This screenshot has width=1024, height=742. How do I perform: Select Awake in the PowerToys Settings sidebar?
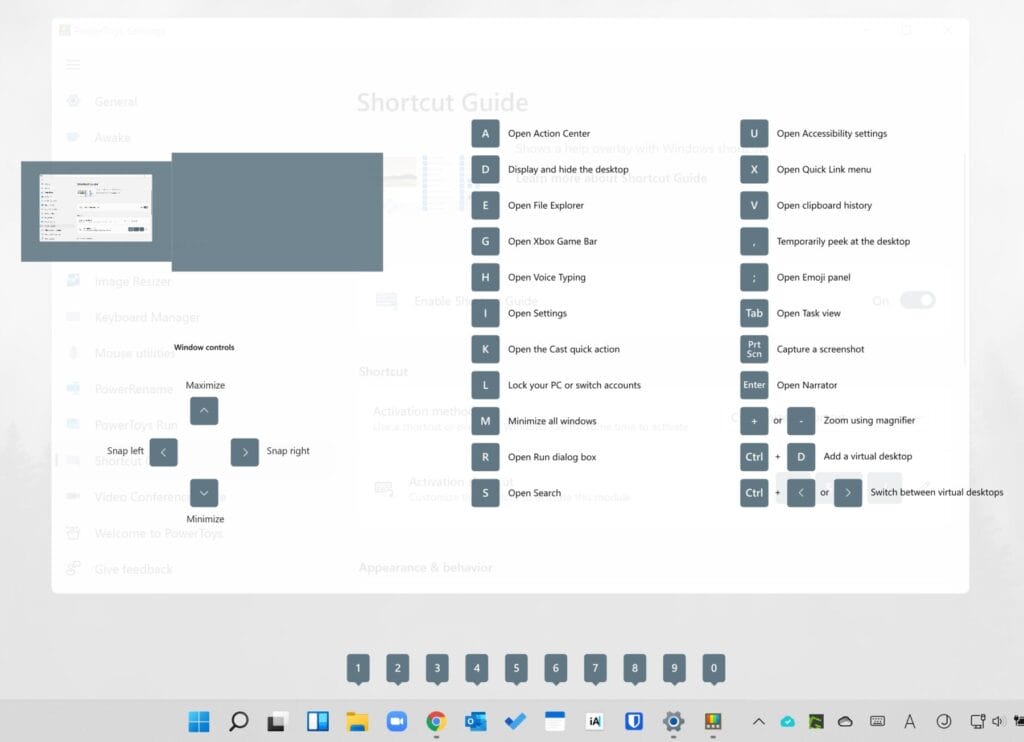pyautogui.click(x=112, y=138)
